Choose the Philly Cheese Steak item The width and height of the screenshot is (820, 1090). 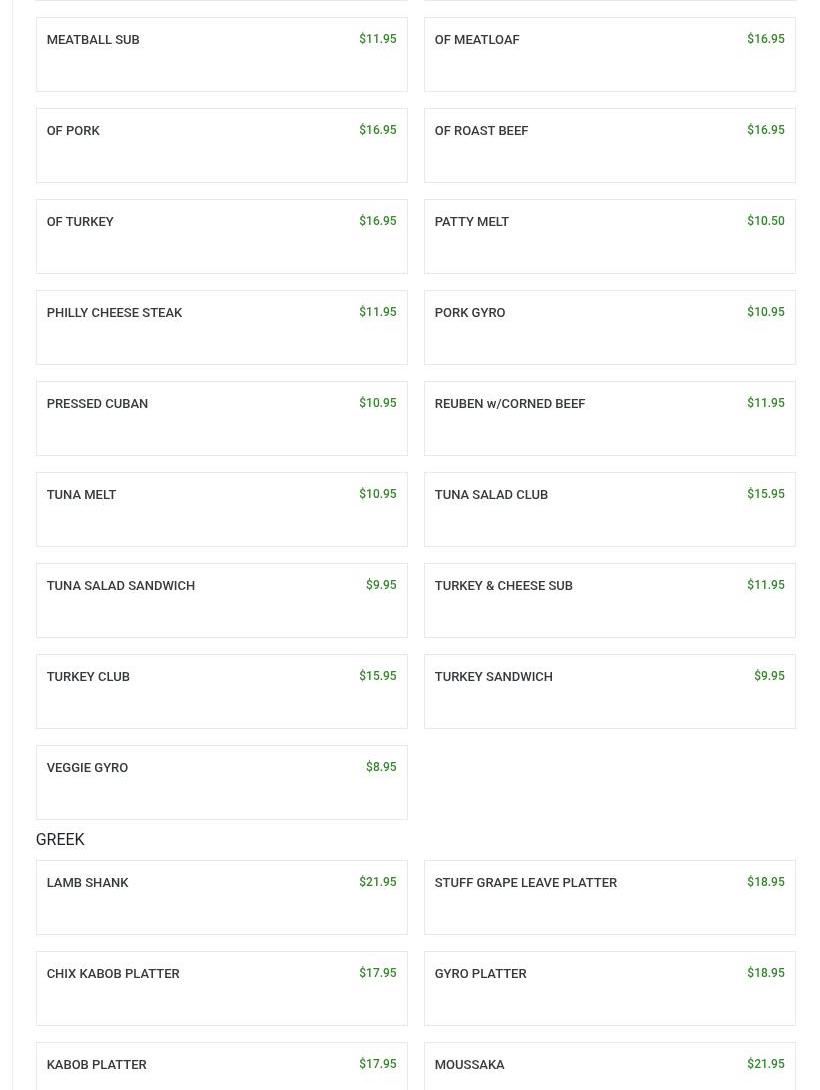(222, 327)
